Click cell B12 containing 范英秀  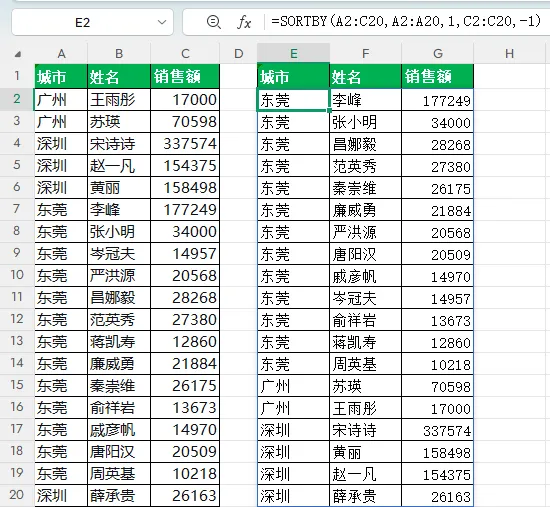pyautogui.click(x=119, y=320)
